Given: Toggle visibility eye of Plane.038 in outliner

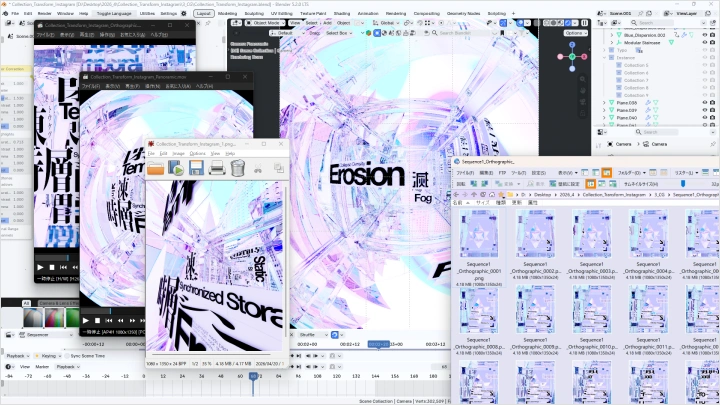Looking at the screenshot, I should (x=705, y=103).
